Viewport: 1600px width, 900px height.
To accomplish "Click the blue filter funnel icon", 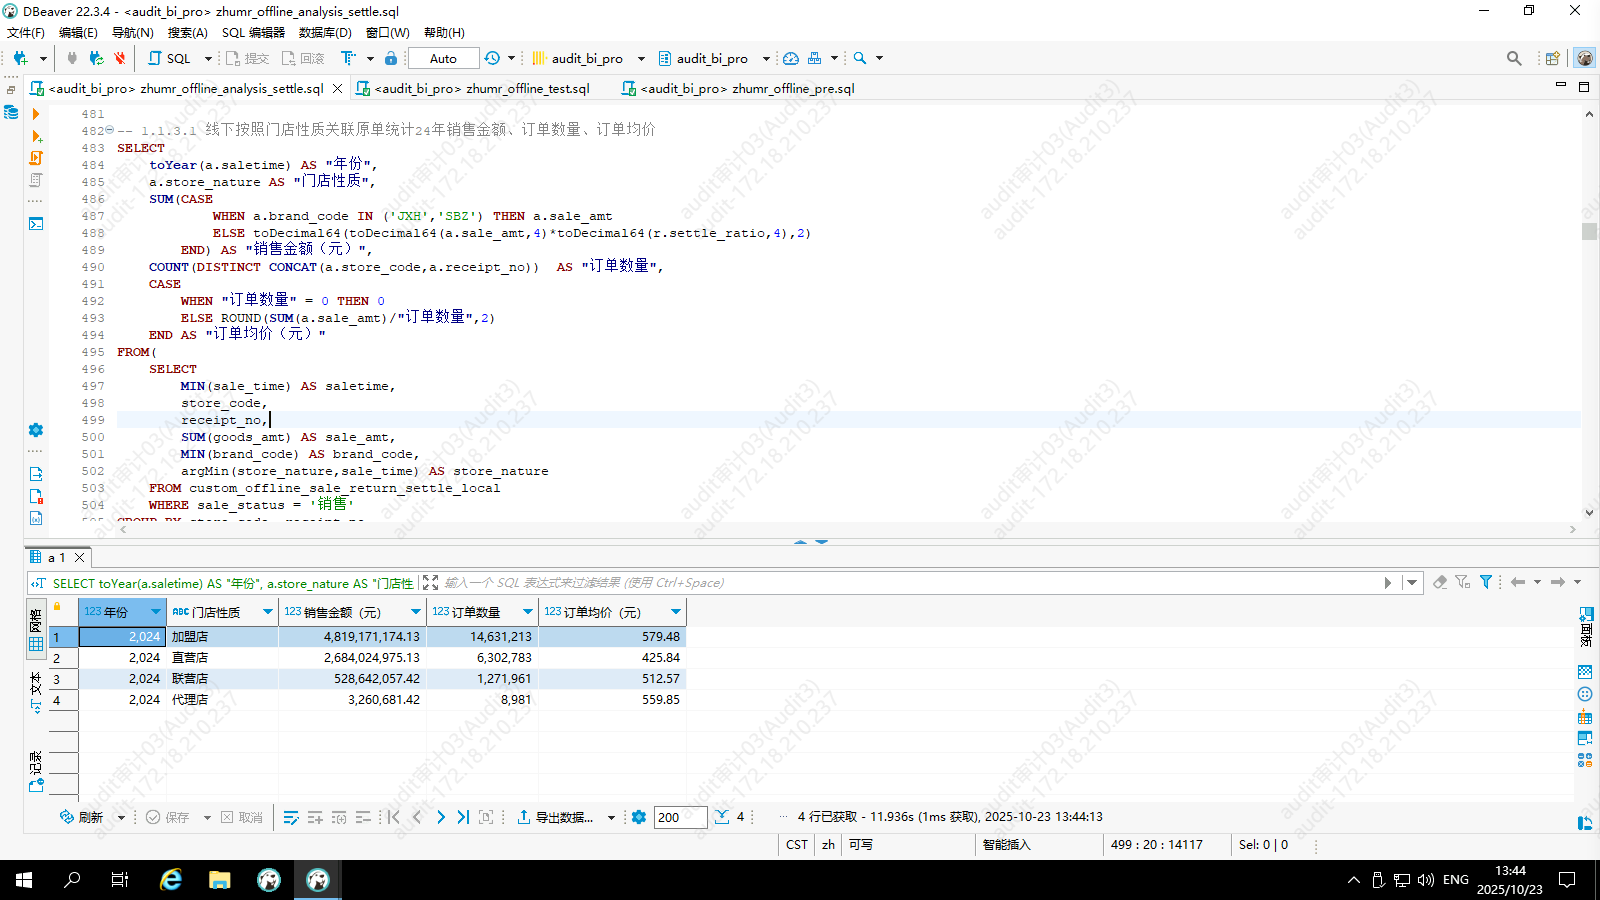I will pos(1486,582).
